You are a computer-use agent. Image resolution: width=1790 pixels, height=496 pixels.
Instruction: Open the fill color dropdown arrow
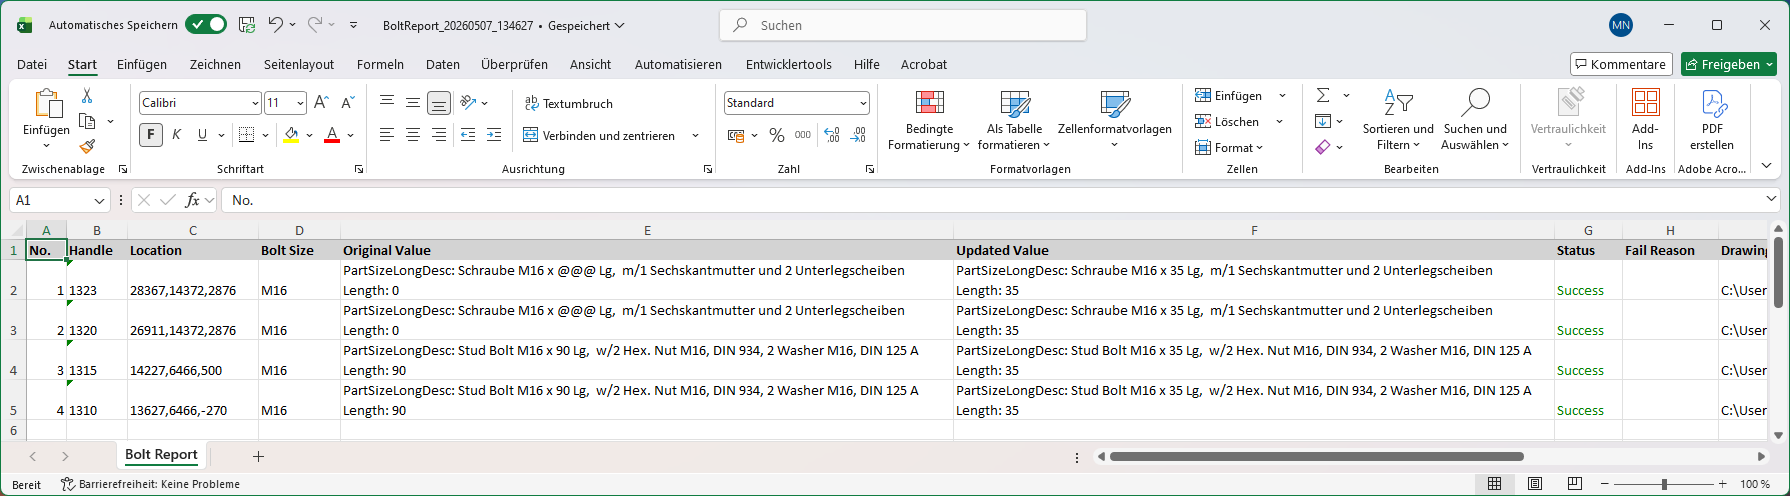(x=309, y=135)
